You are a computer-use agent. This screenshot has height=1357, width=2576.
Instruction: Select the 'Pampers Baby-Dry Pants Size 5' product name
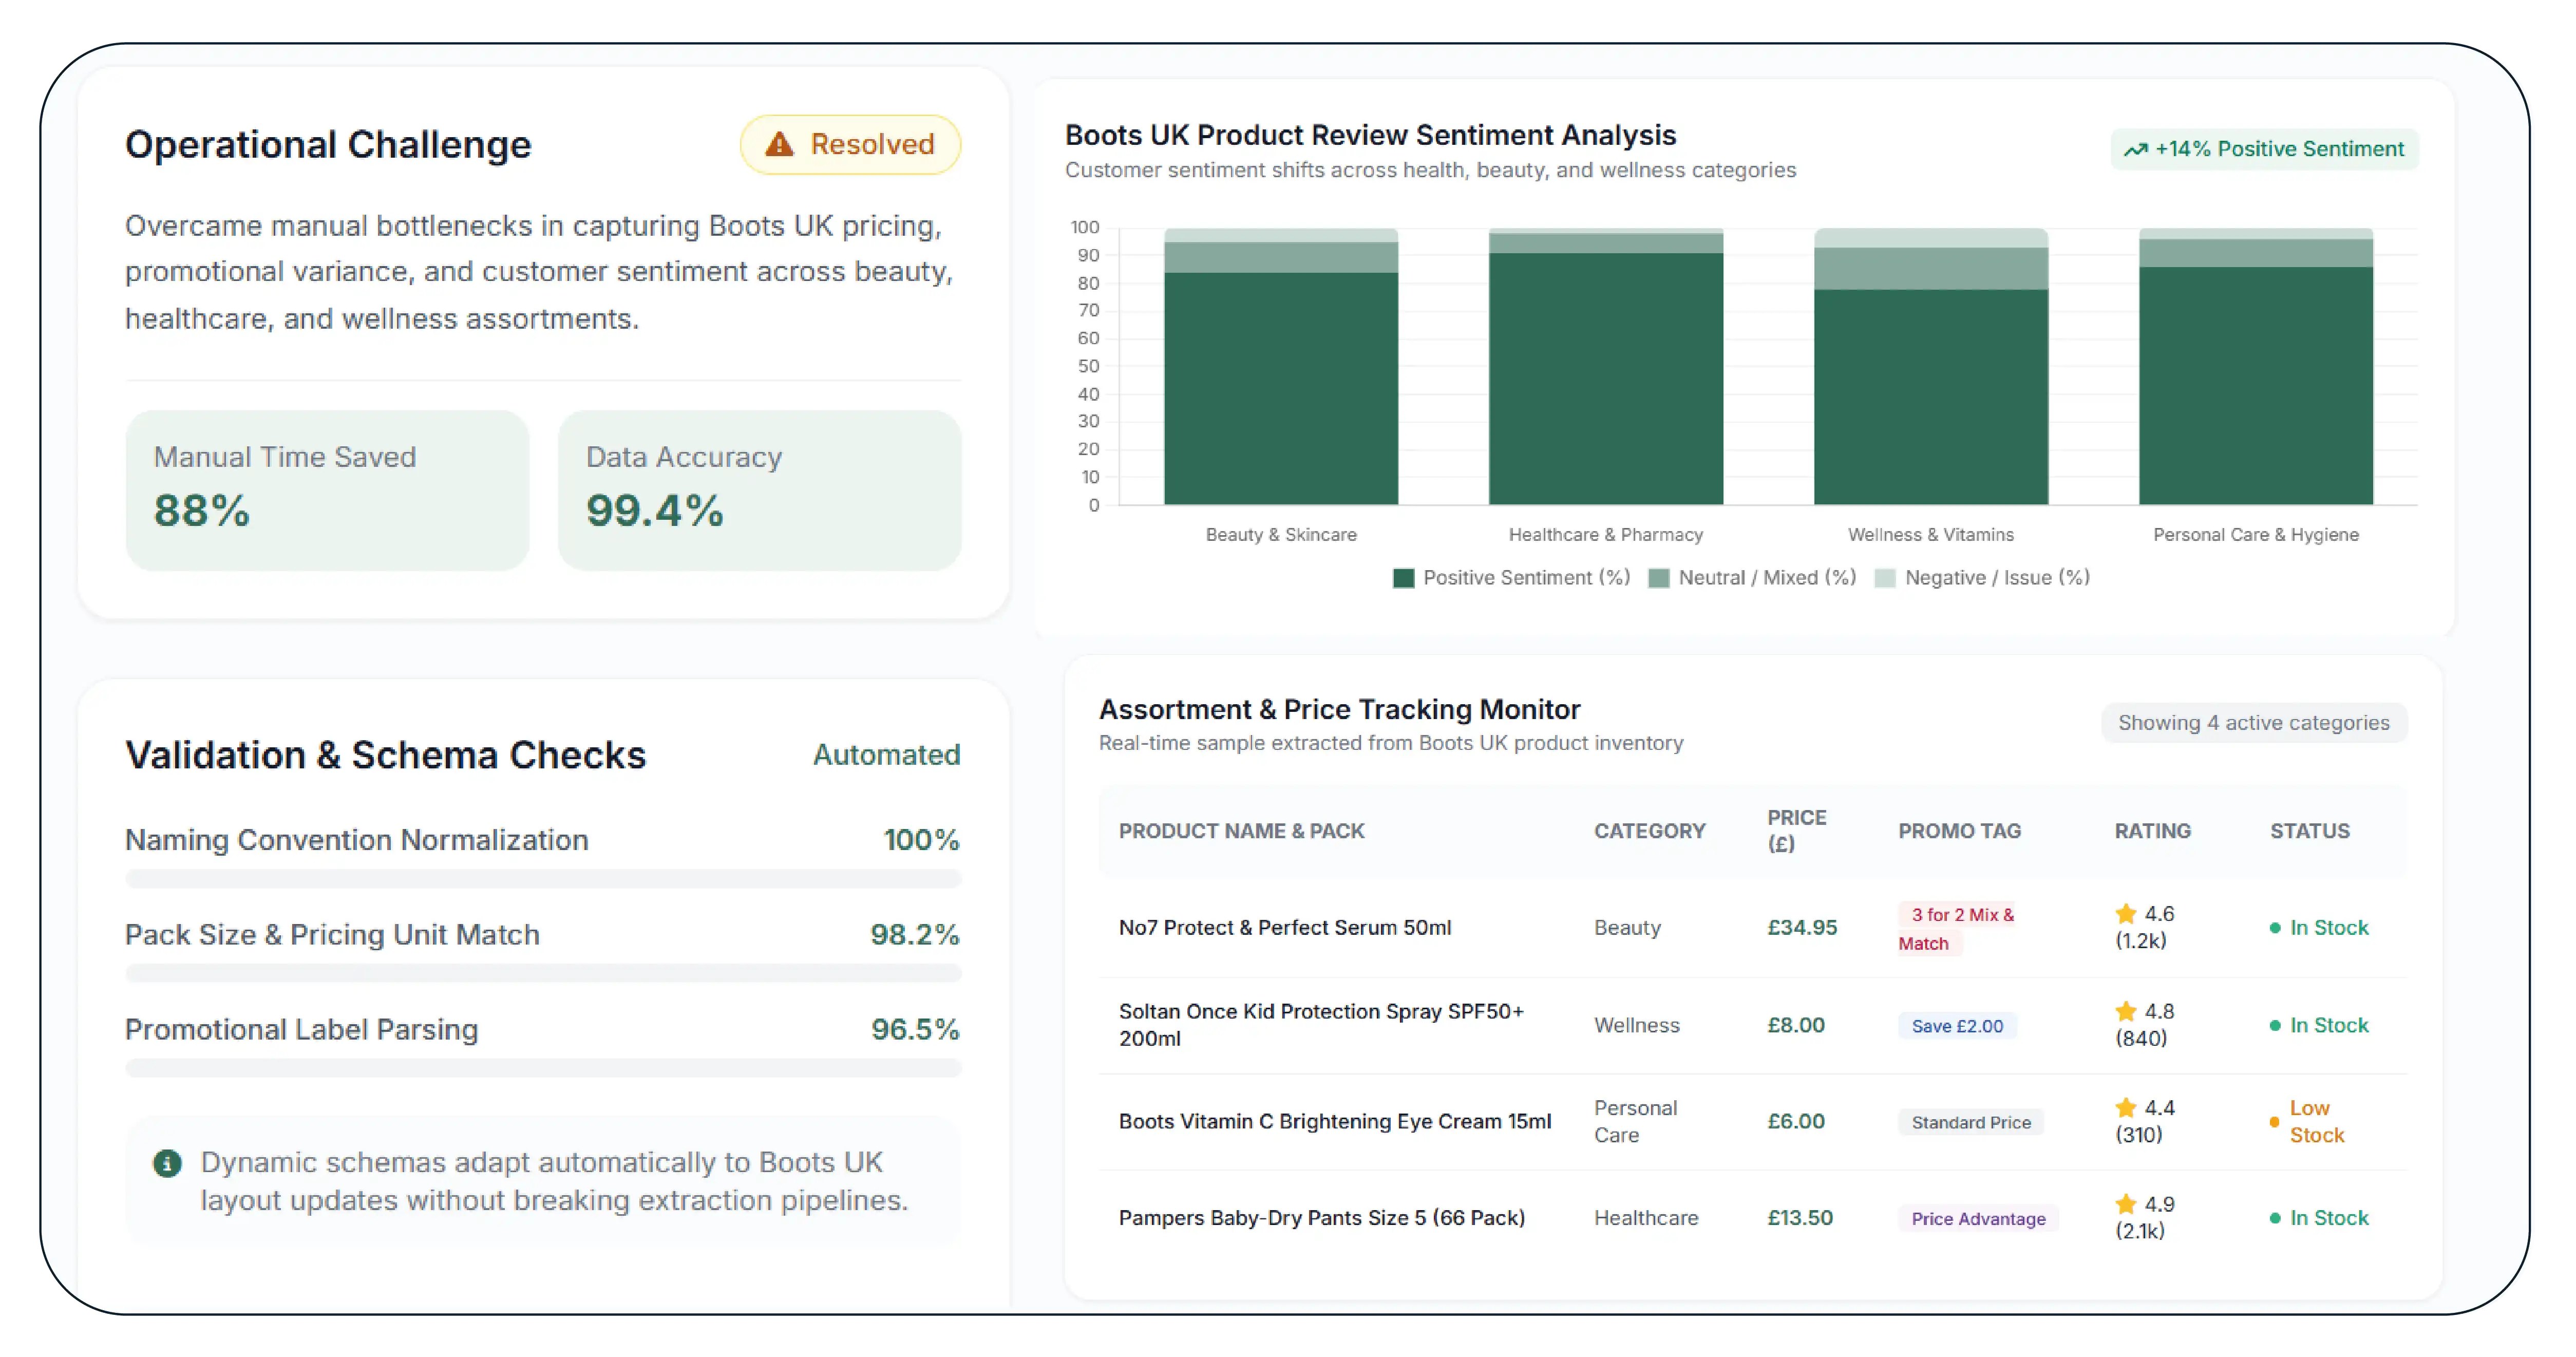pyautogui.click(x=1322, y=1218)
